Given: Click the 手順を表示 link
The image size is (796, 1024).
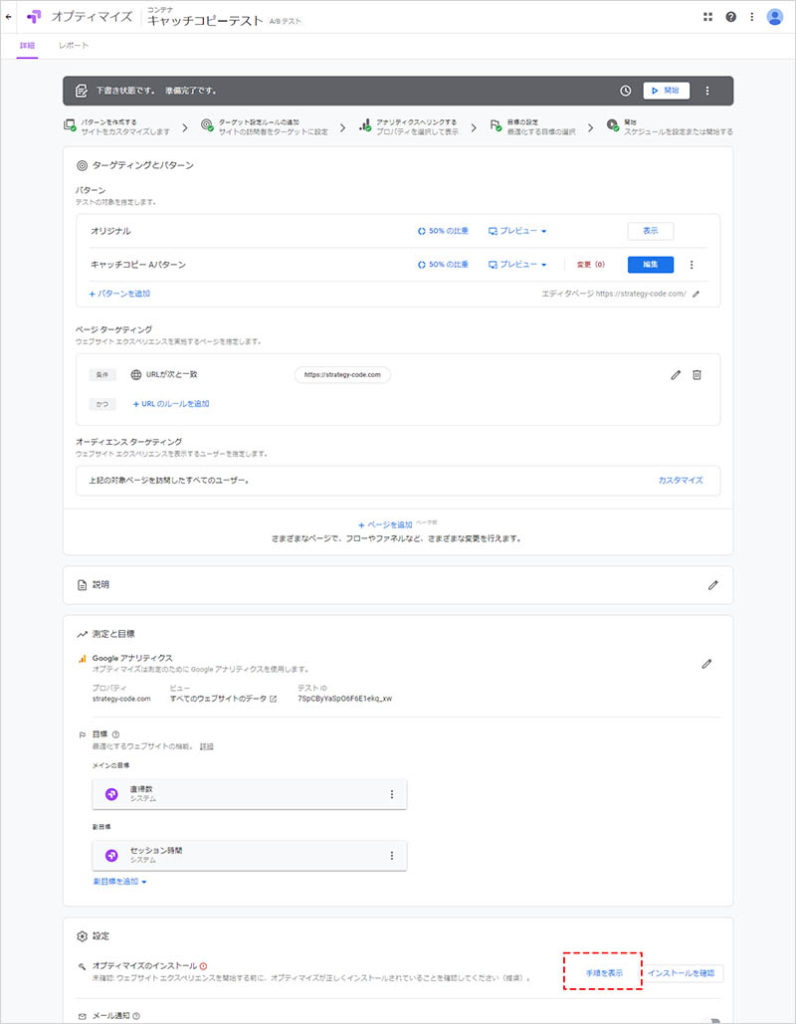Looking at the screenshot, I should pos(604,972).
